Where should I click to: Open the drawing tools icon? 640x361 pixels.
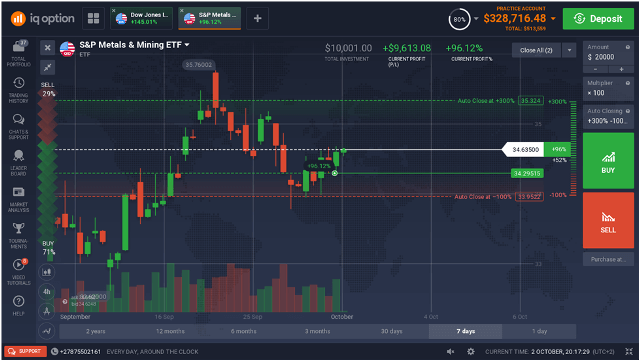pyautogui.click(x=47, y=311)
